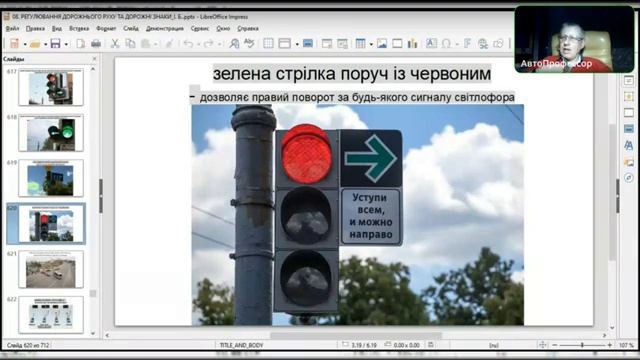Select slide 619 thumbnail
The image size is (640, 360).
click(51, 178)
